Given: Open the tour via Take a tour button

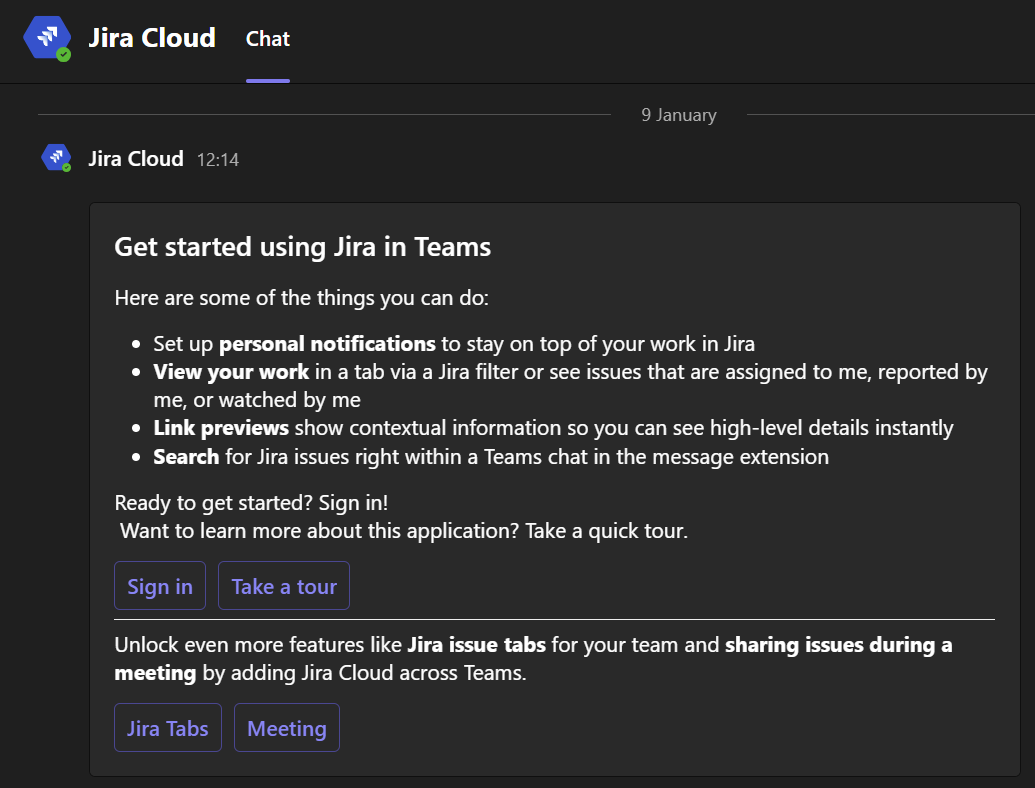Looking at the screenshot, I should 283,585.
